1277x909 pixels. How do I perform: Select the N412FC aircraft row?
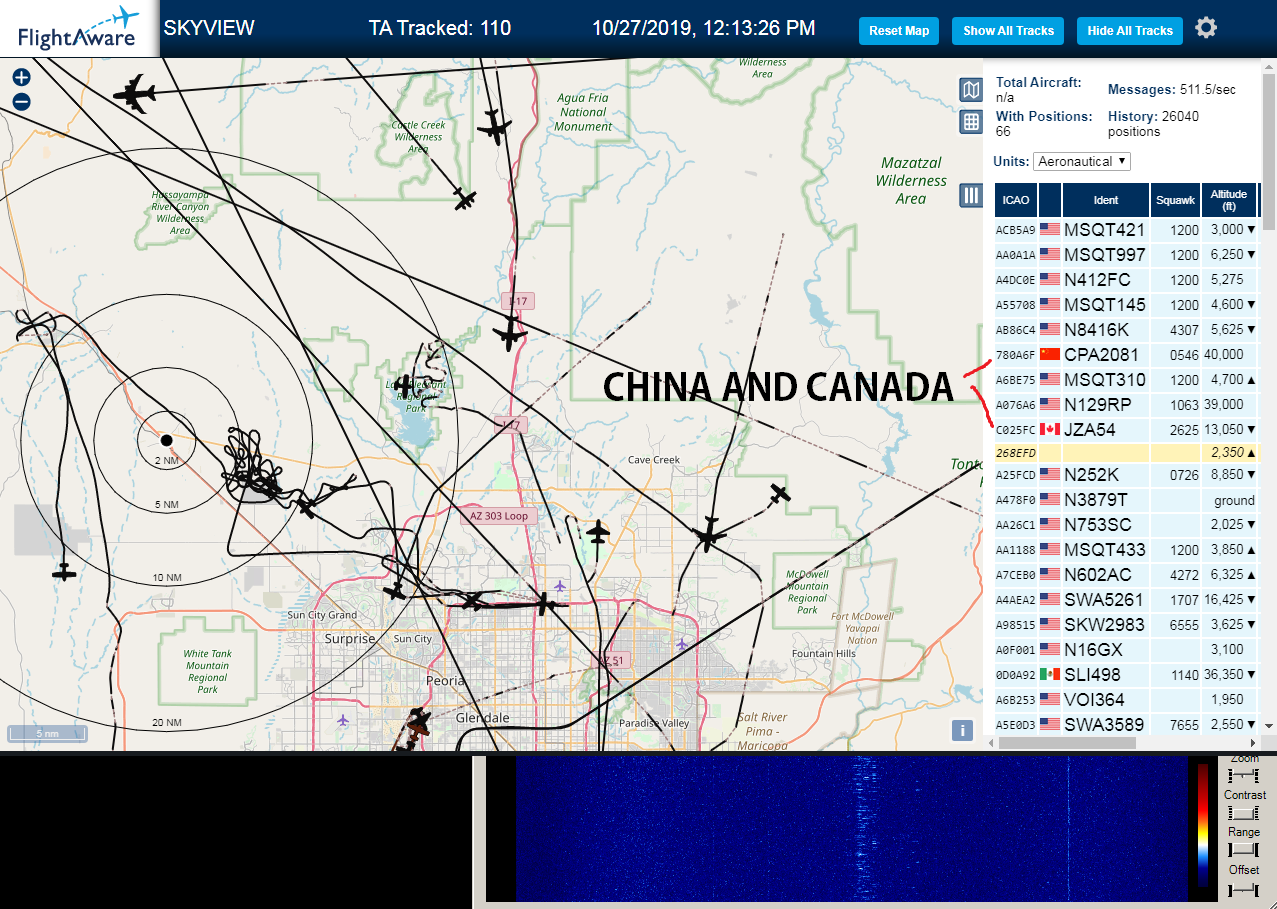(1126, 279)
